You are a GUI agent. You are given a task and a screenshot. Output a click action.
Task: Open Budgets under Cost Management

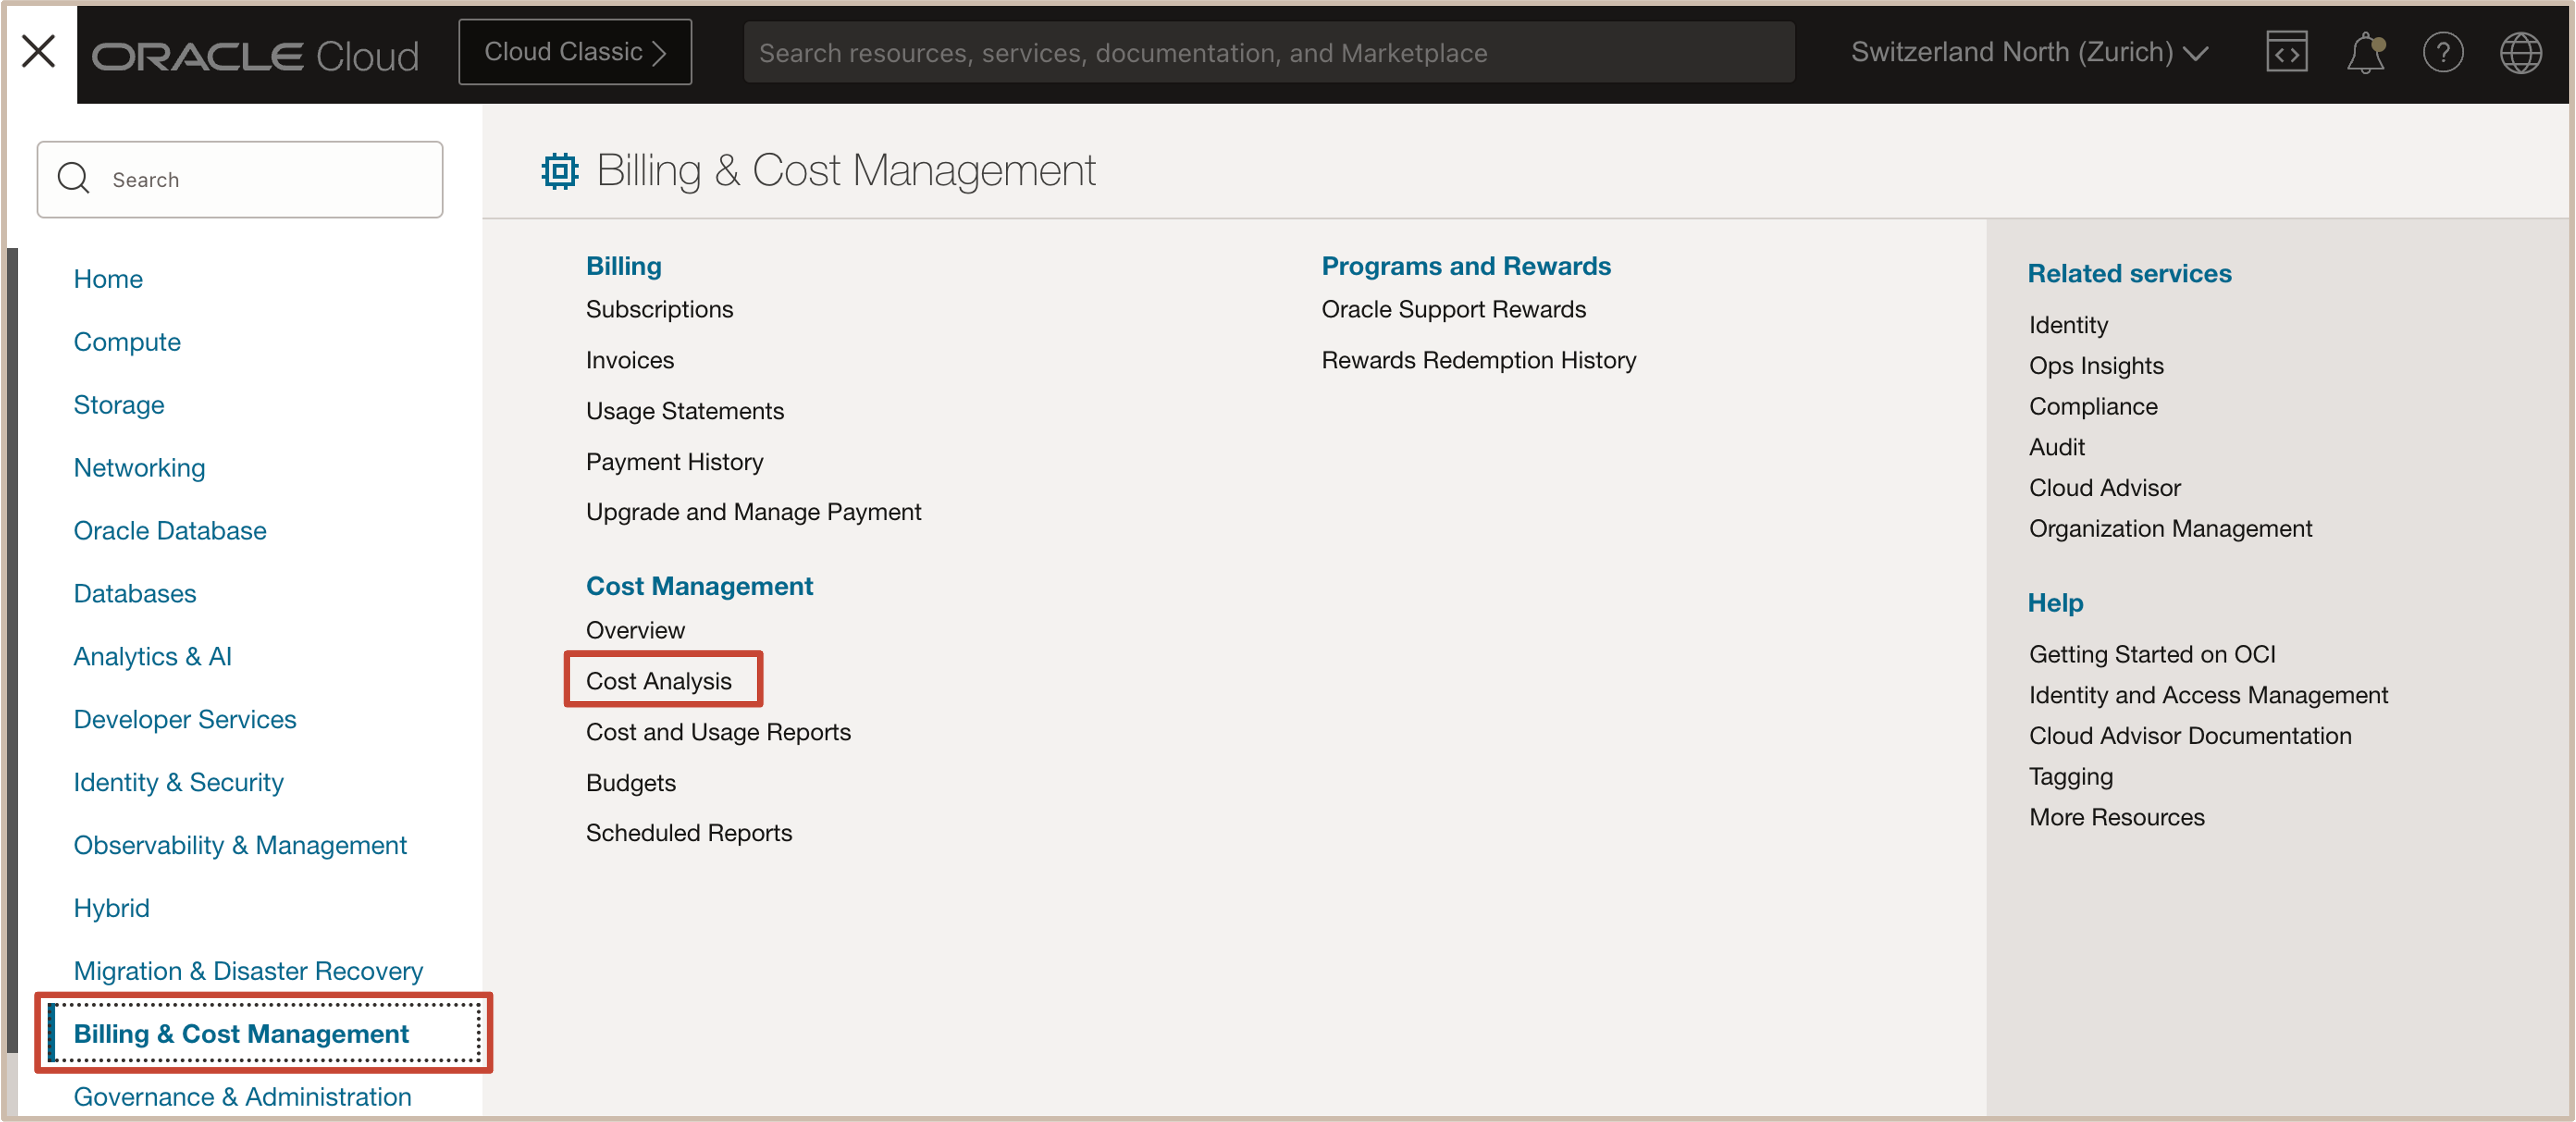coord(630,782)
